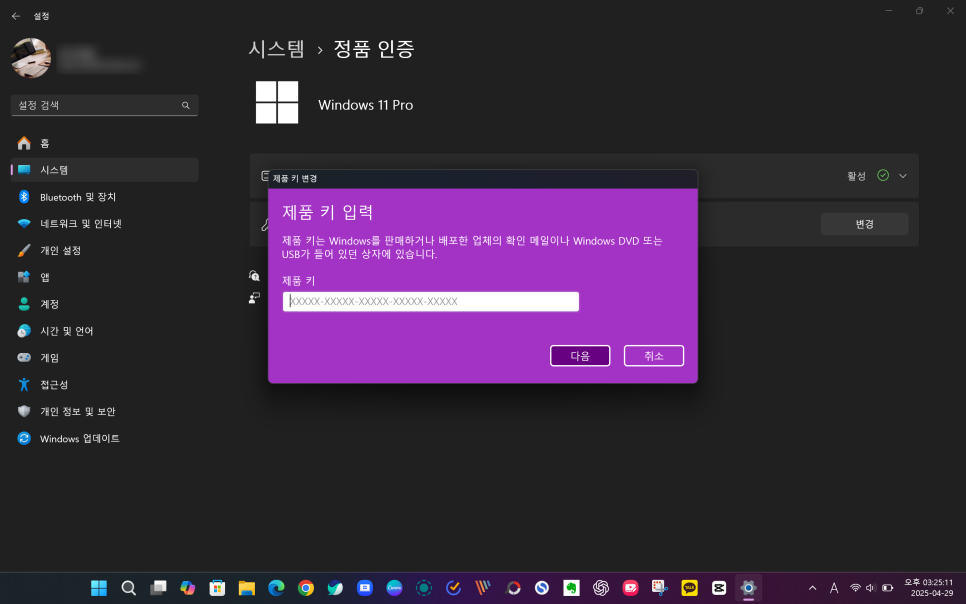Focus the 설정 검색 search box
Image resolution: width=966 pixels, height=604 pixels.
tap(104, 105)
